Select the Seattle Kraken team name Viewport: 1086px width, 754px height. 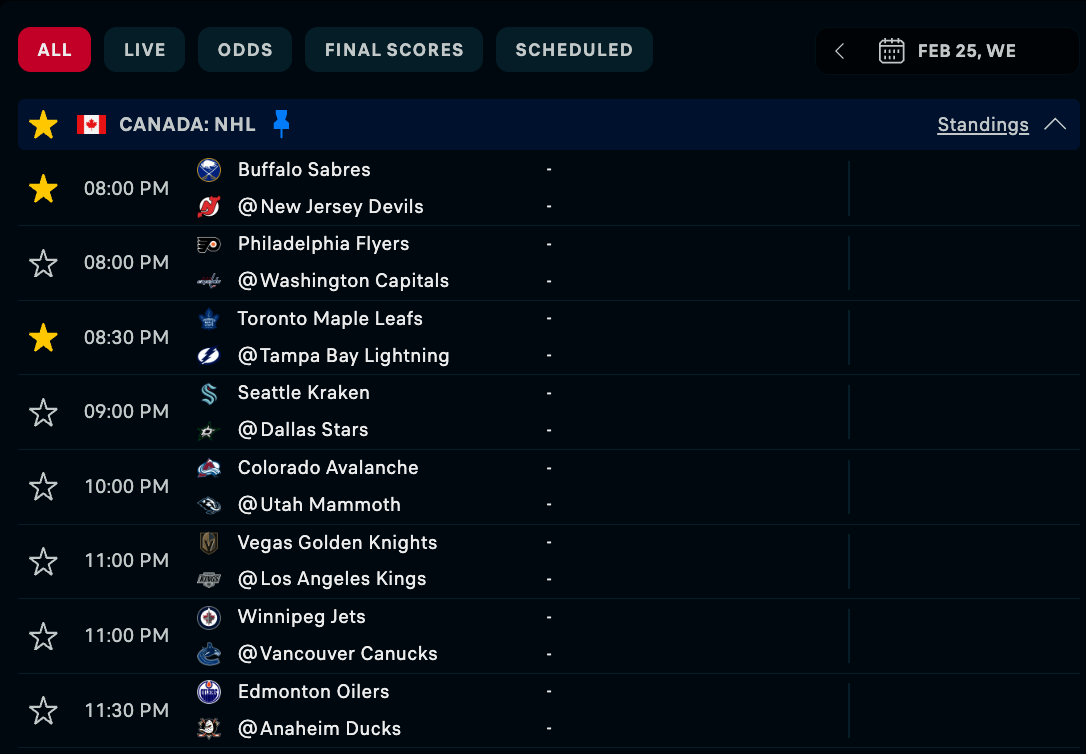click(303, 393)
